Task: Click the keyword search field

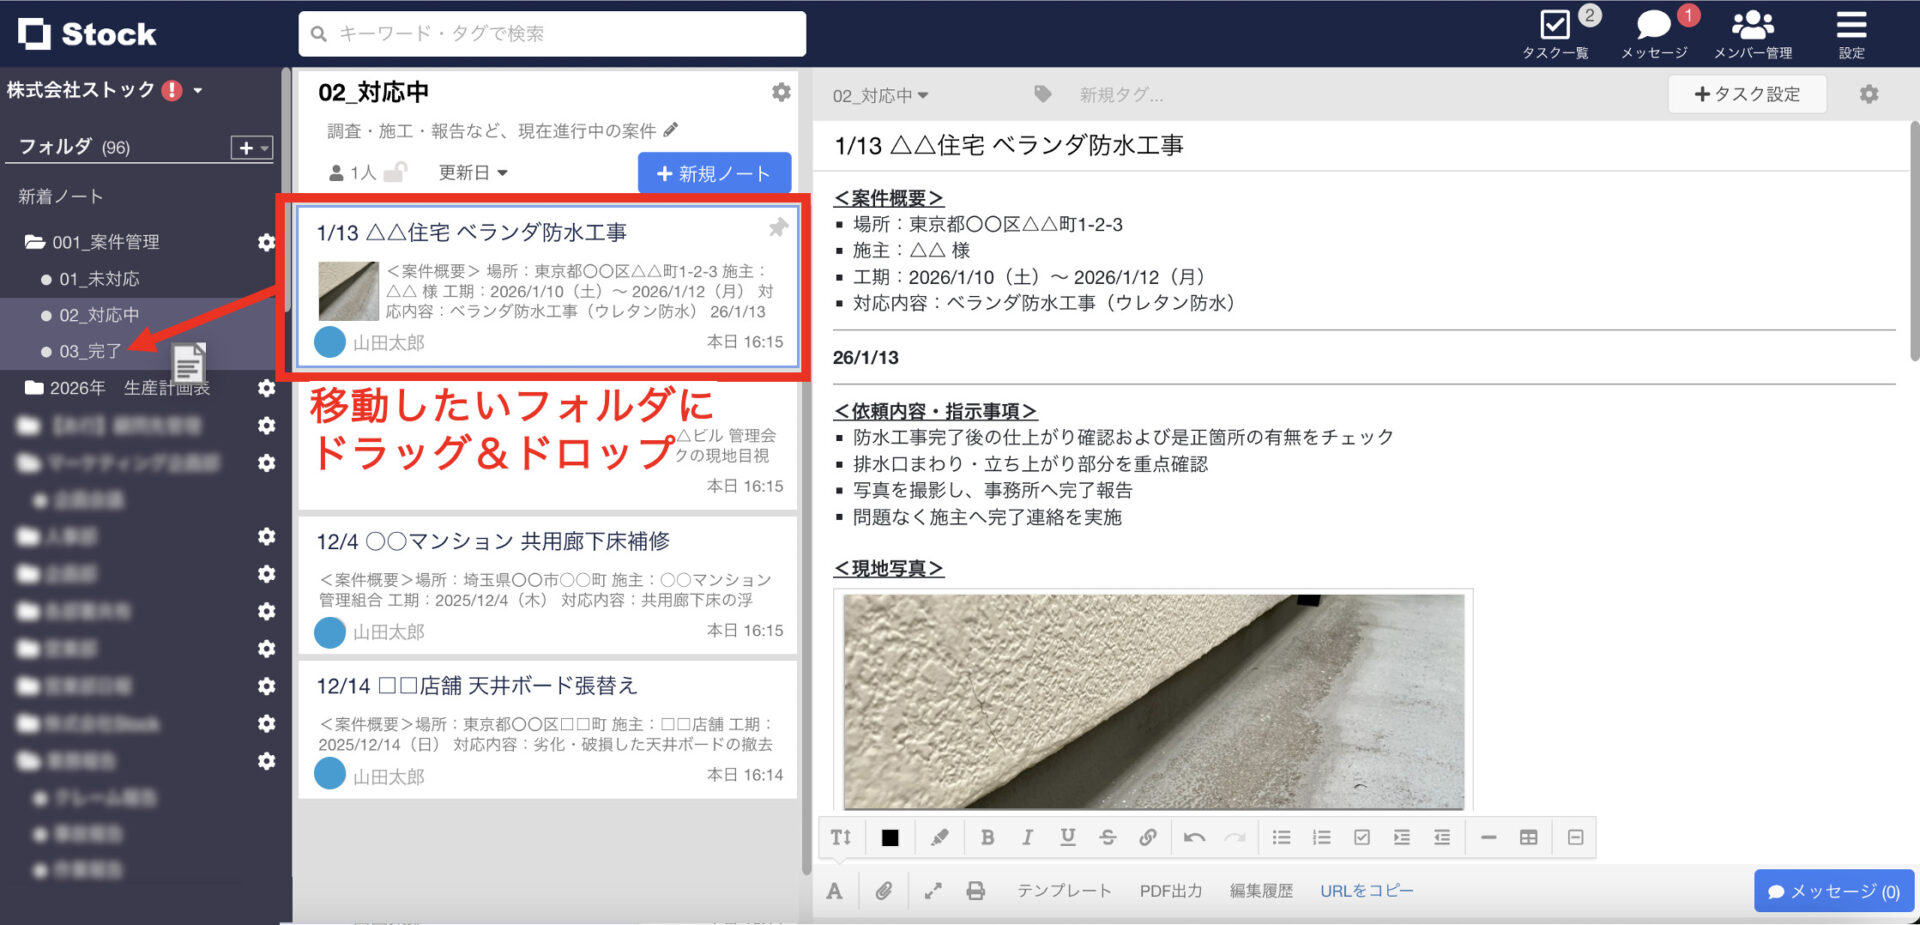Action: [x=550, y=33]
